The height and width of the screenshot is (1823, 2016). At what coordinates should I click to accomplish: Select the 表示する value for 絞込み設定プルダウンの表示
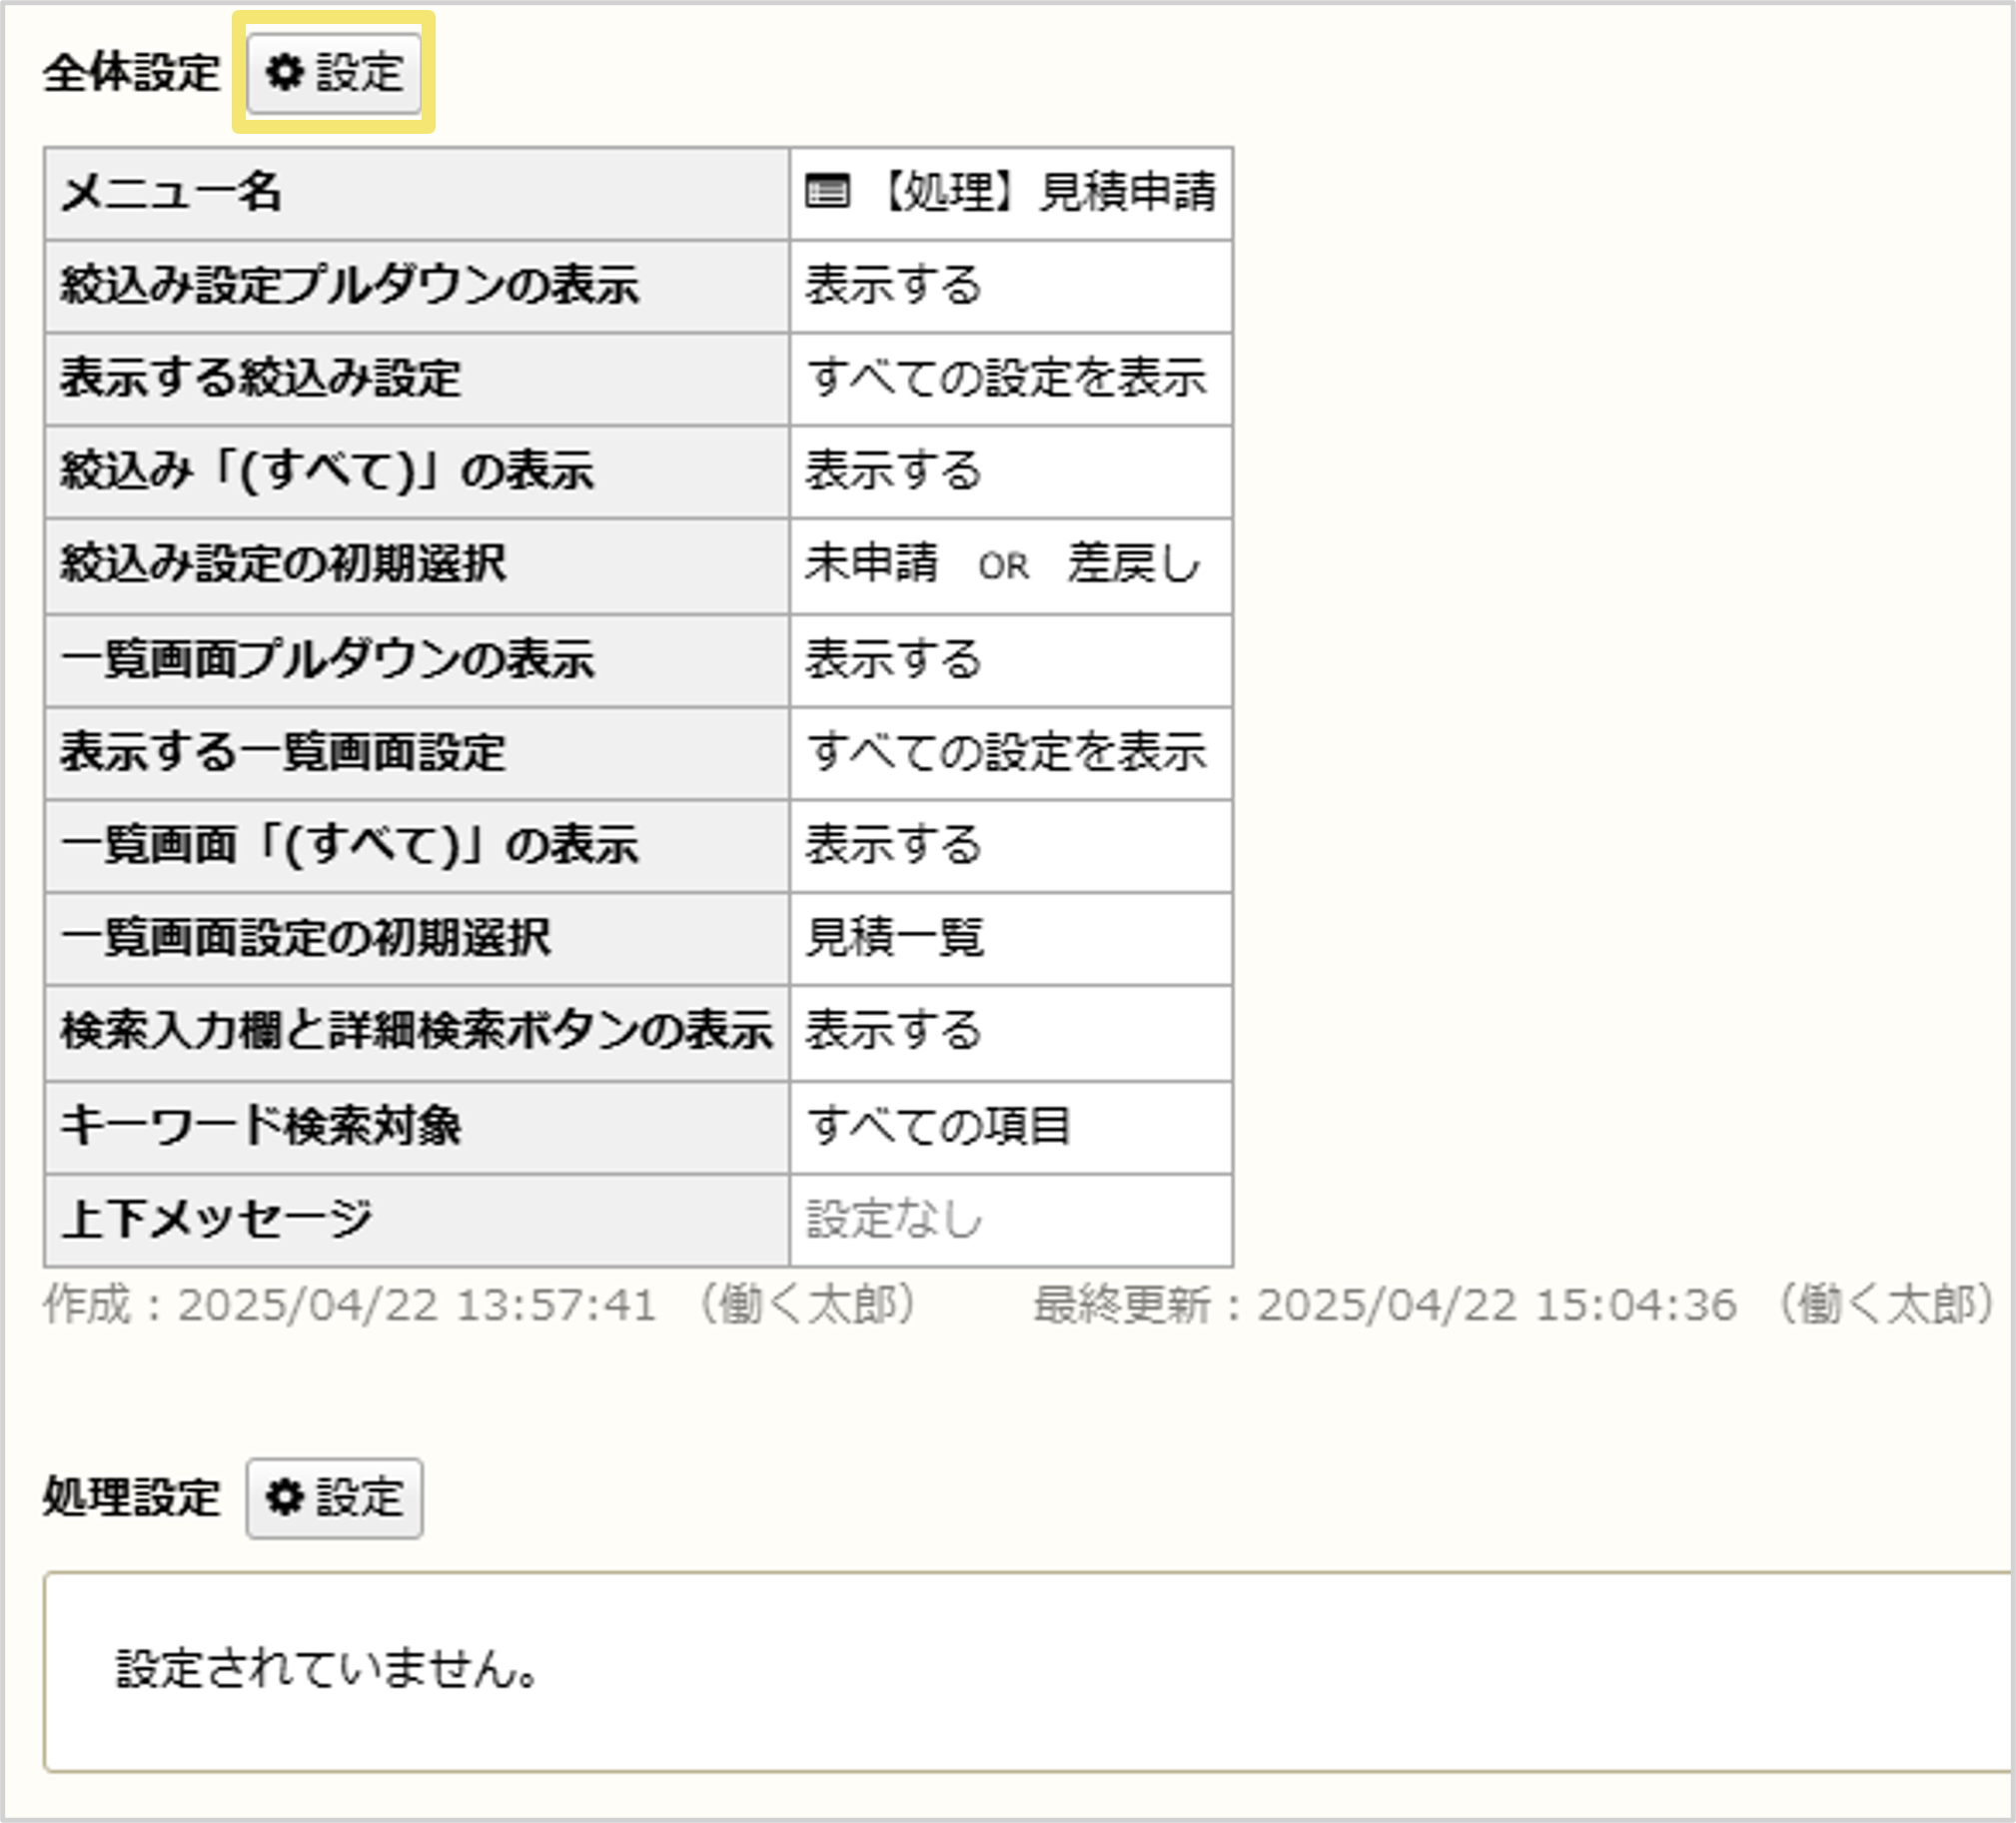[893, 287]
